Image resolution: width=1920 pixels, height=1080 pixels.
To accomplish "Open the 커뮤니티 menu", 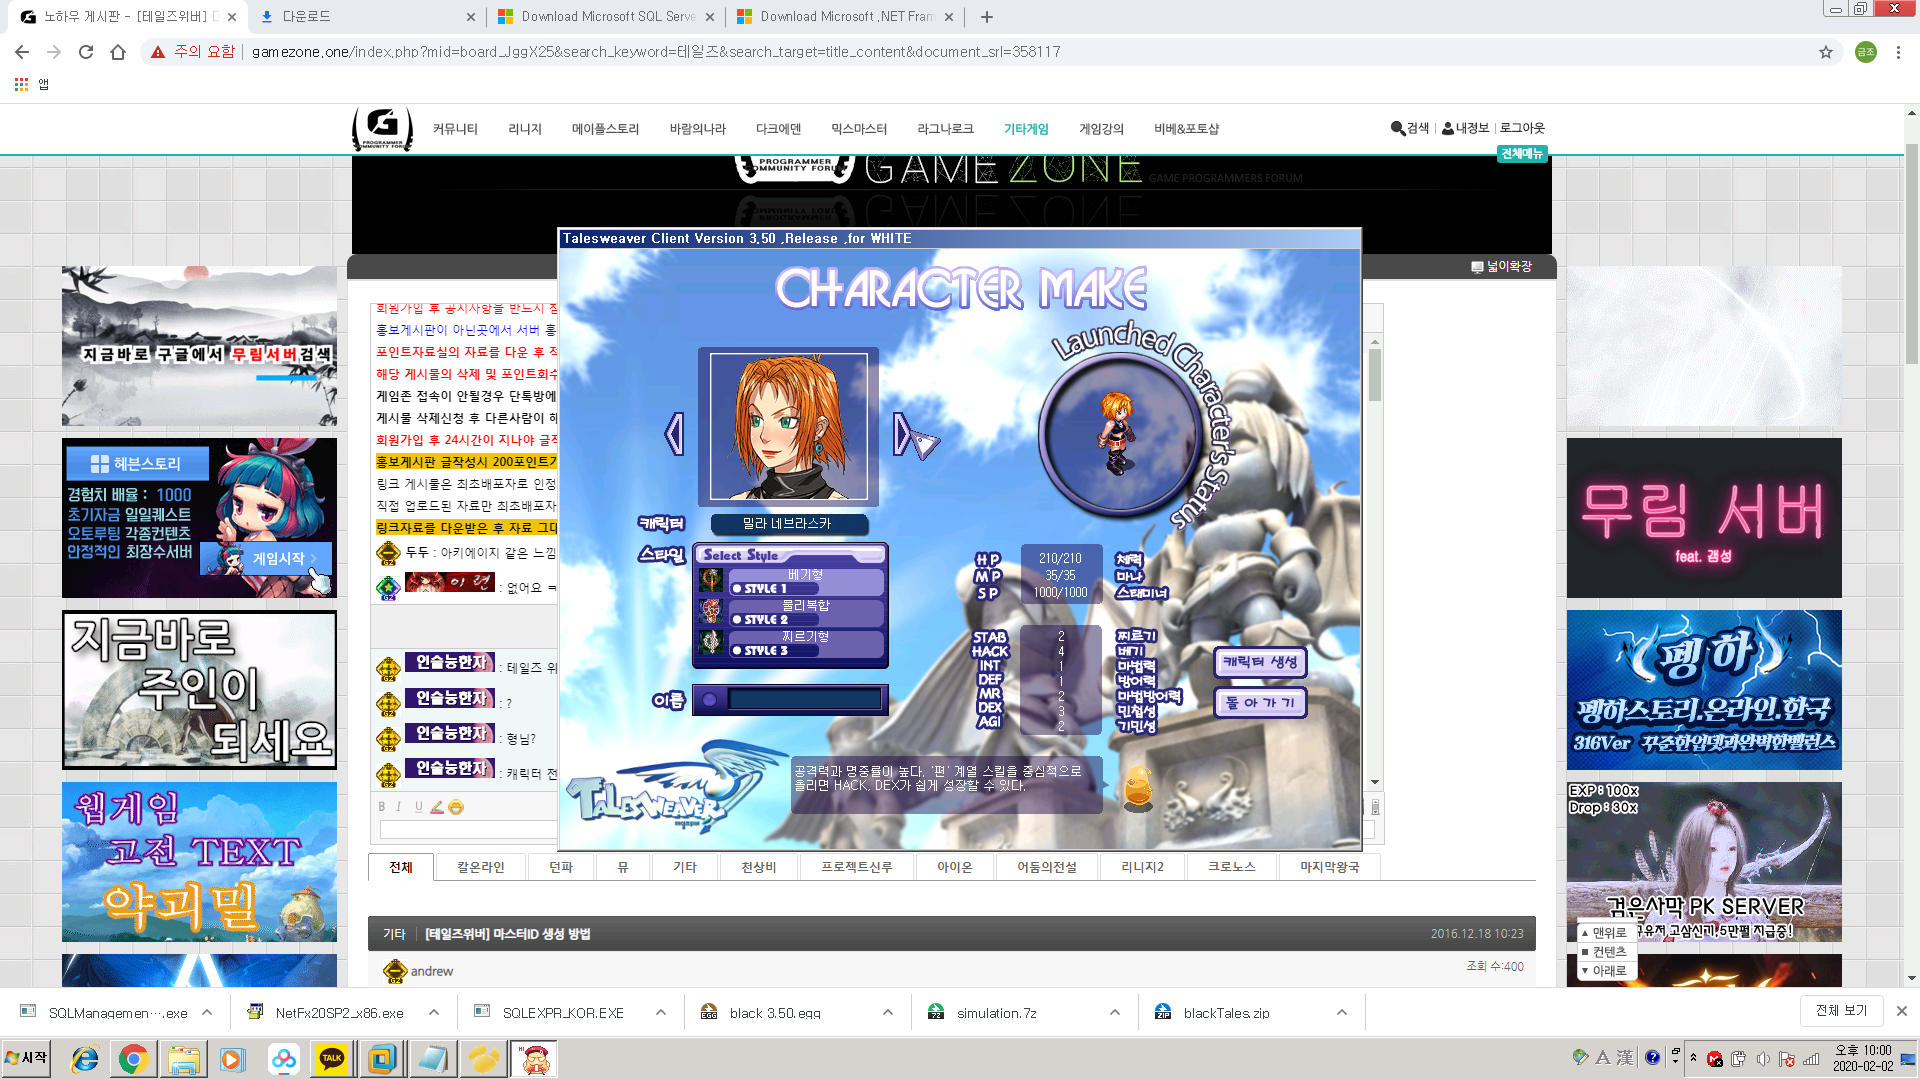I will click(455, 129).
